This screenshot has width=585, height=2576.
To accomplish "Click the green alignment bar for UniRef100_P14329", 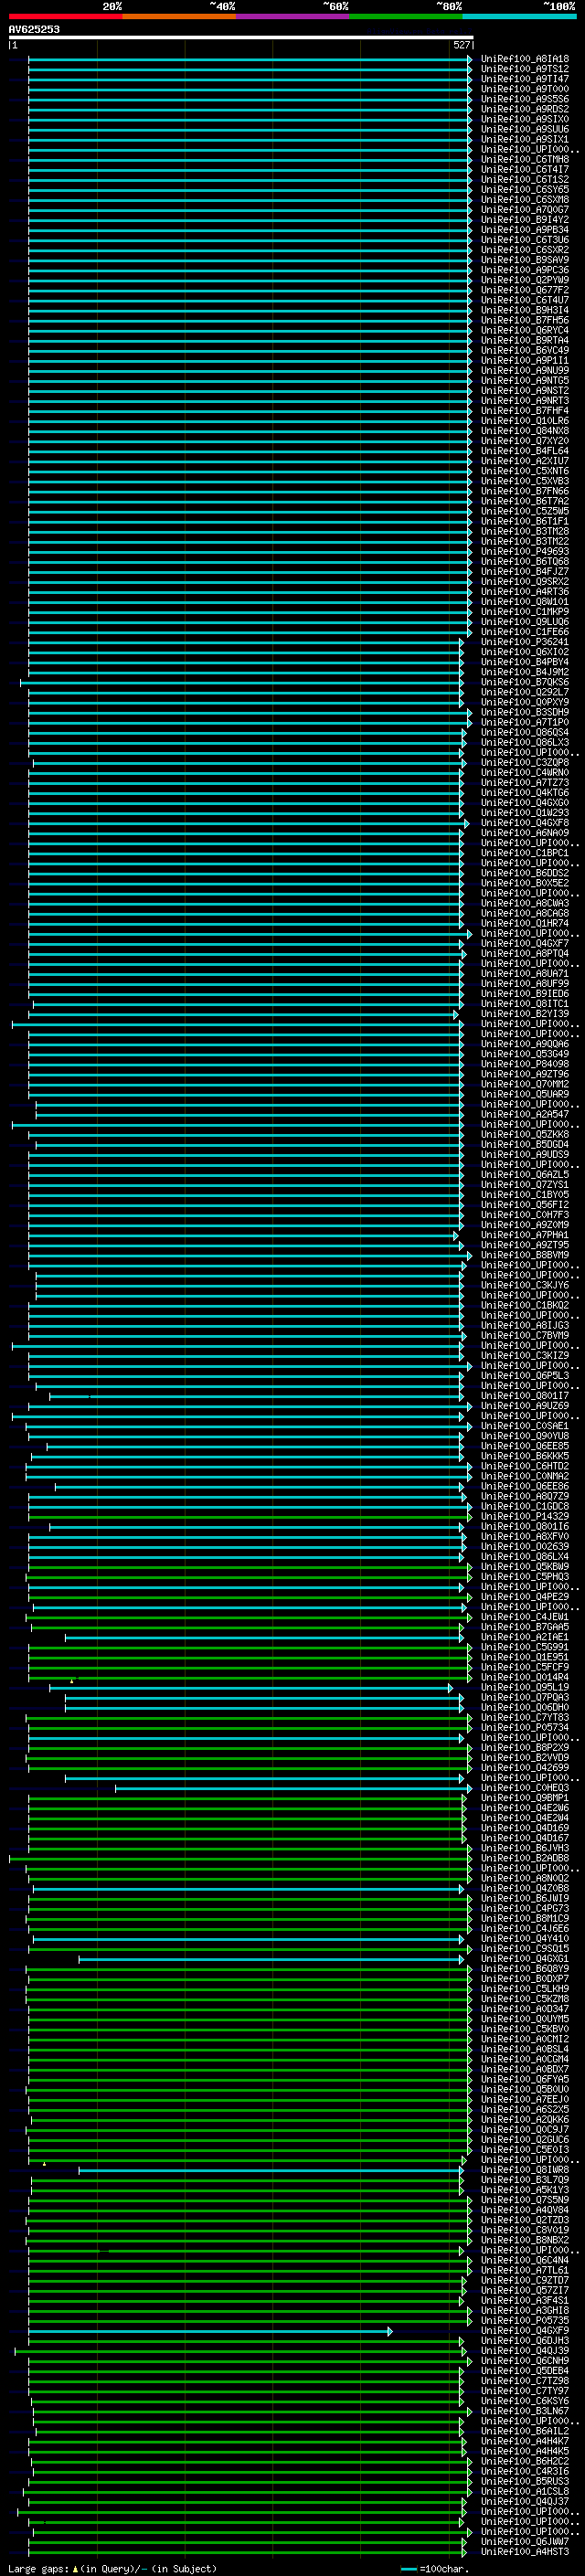I will pyautogui.click(x=250, y=1516).
